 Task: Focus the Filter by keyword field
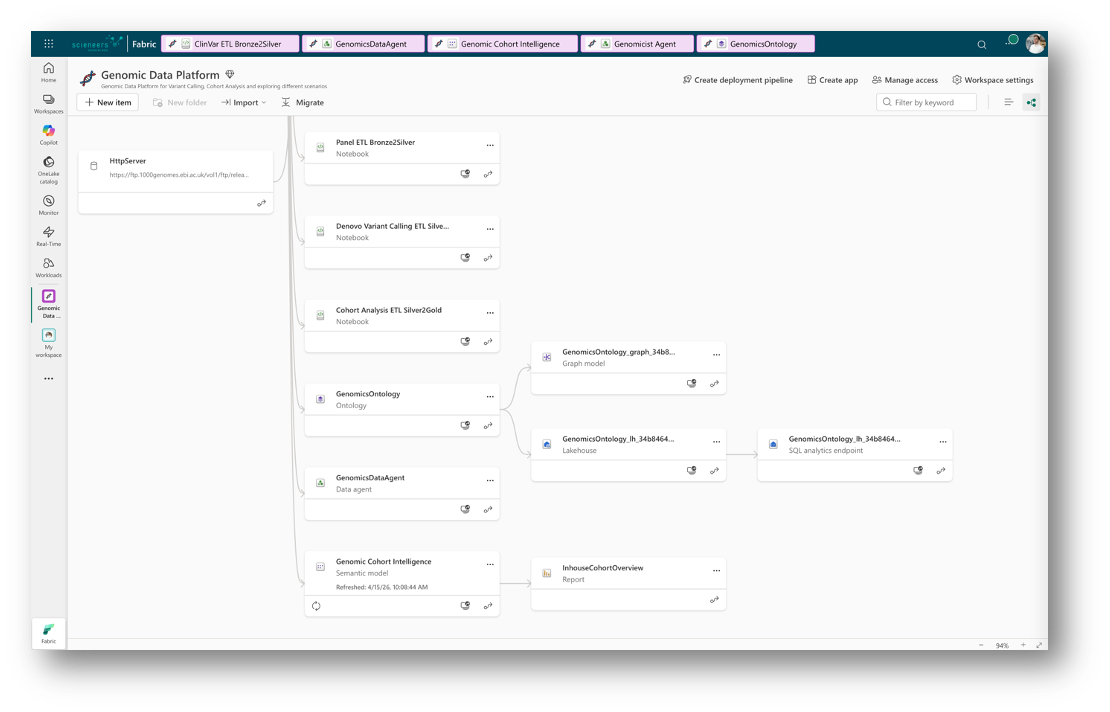pos(926,103)
